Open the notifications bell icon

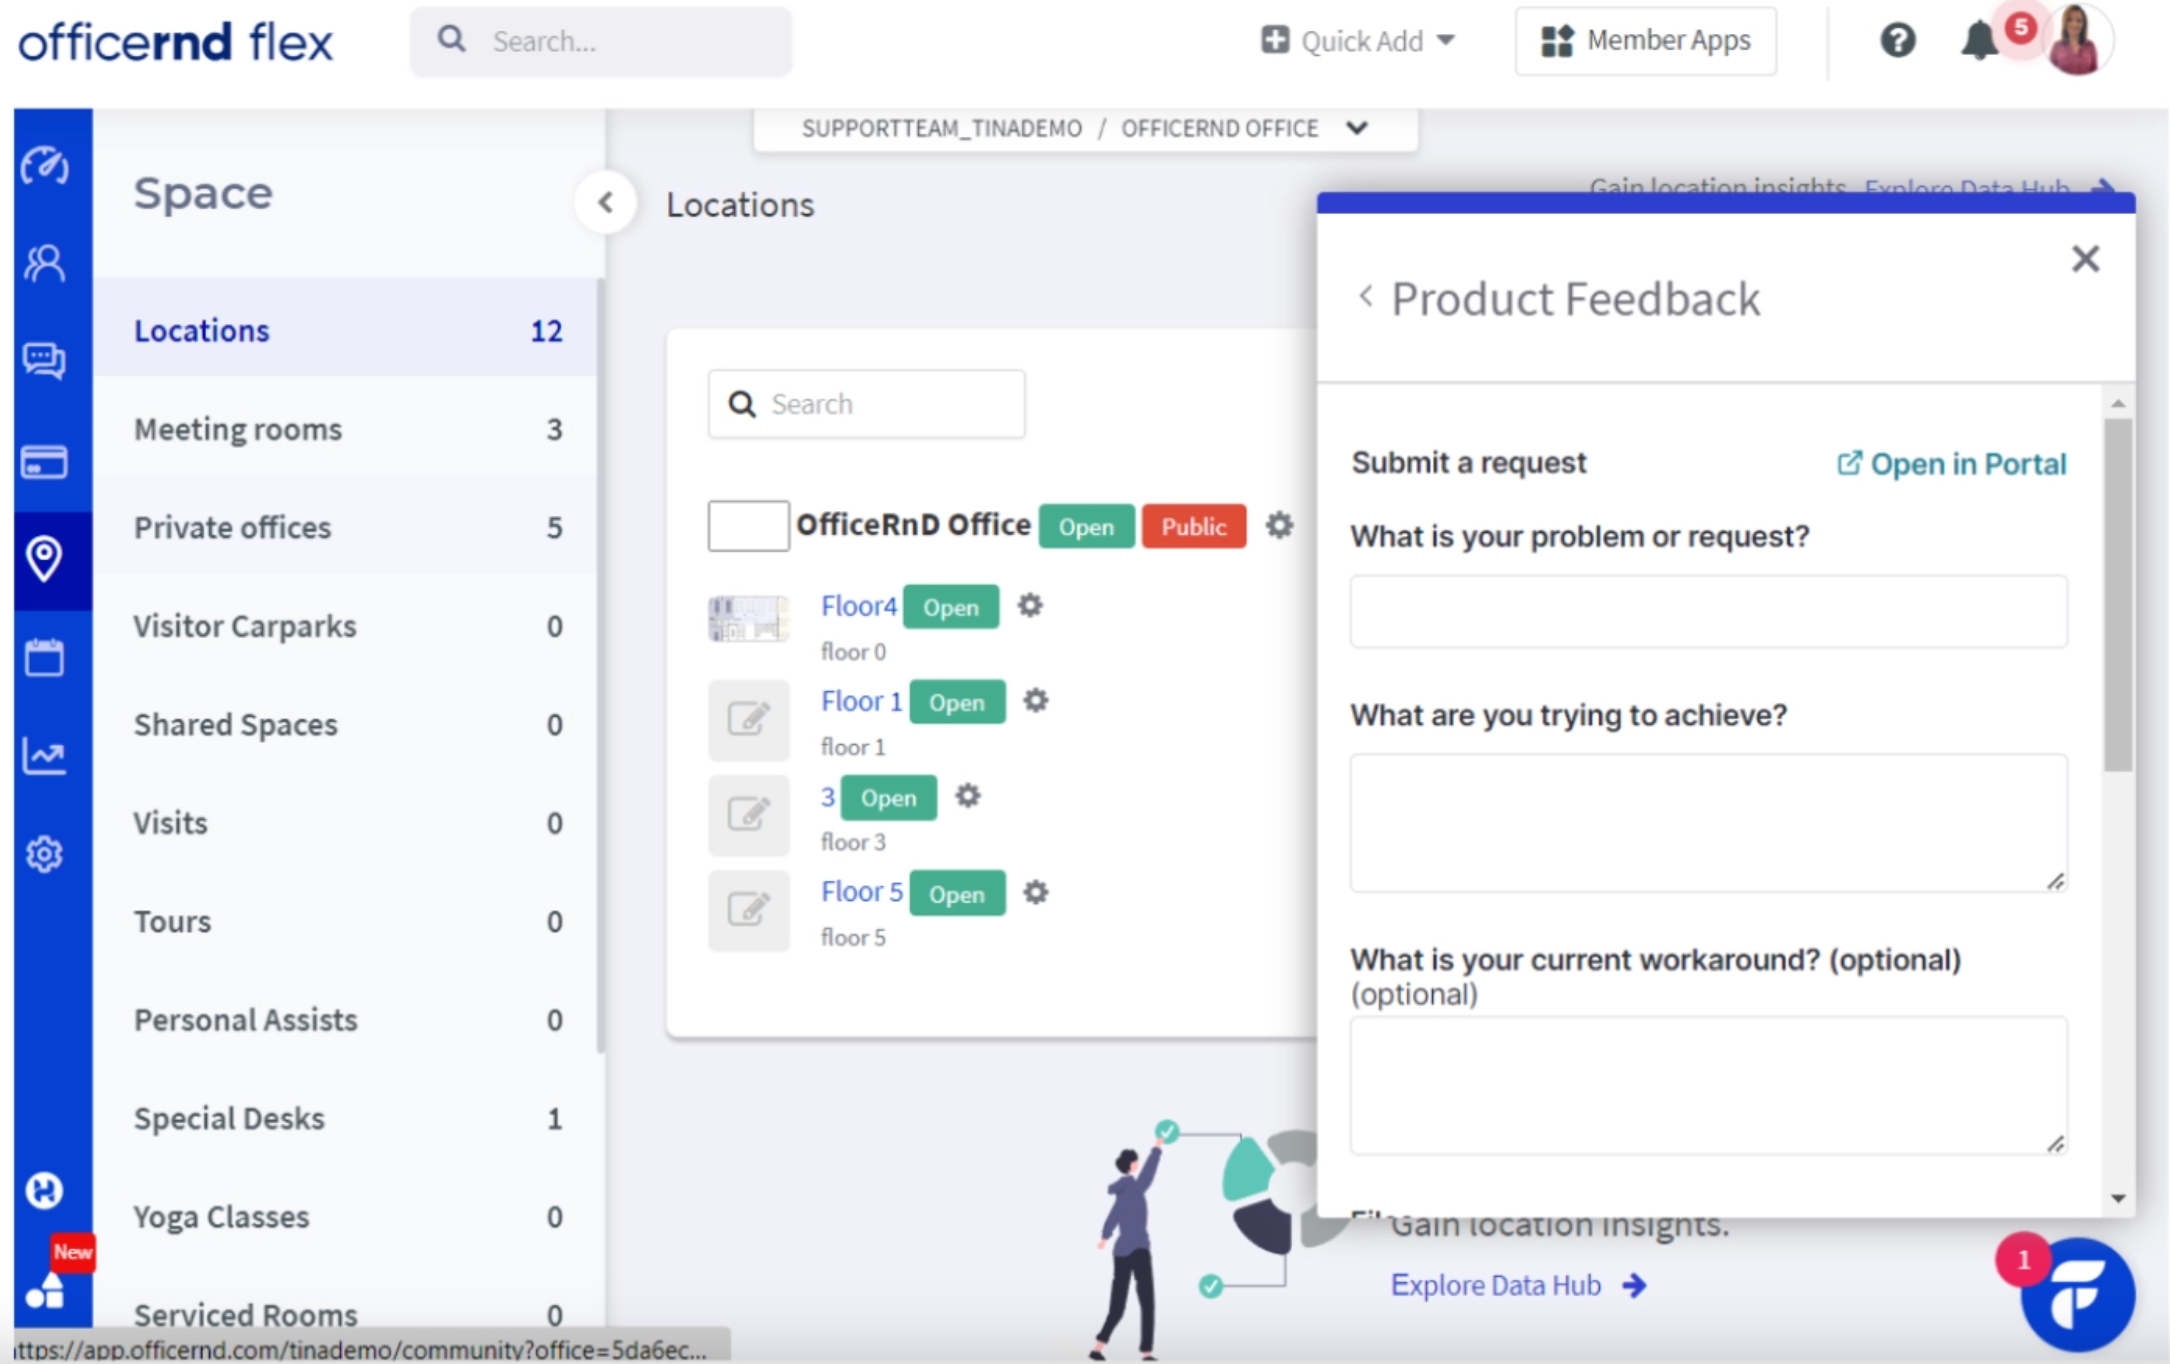pos(1979,41)
